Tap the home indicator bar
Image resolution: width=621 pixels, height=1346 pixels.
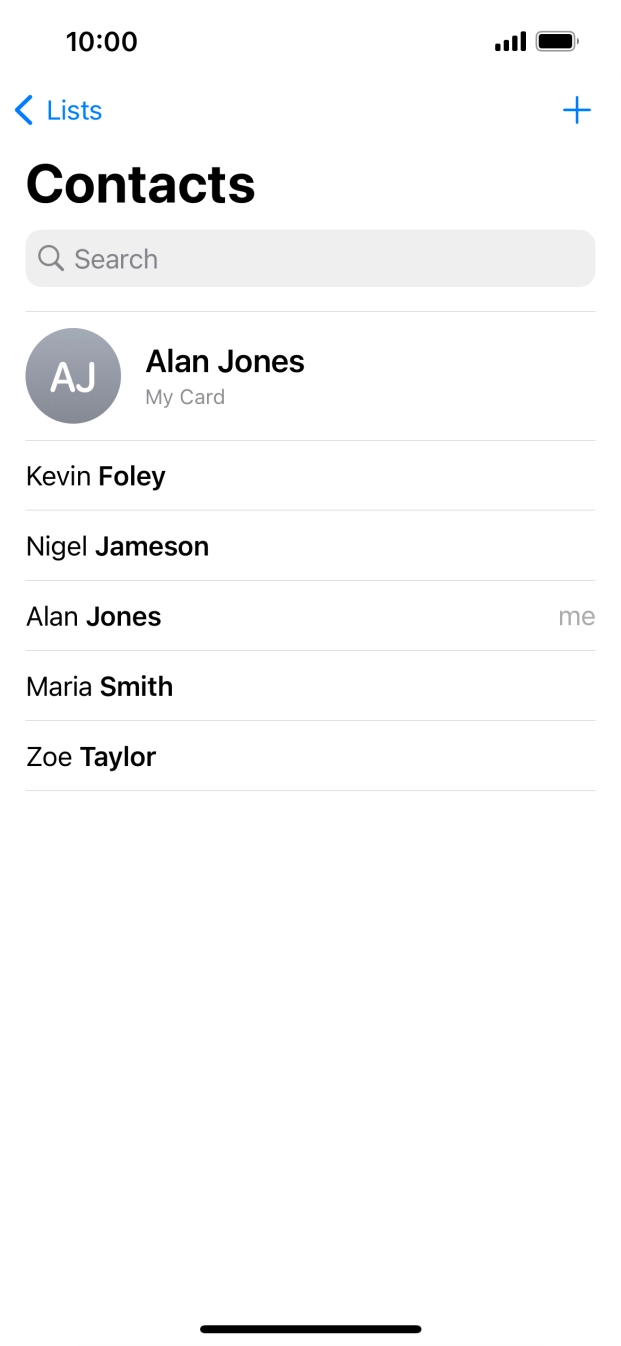click(x=310, y=1329)
